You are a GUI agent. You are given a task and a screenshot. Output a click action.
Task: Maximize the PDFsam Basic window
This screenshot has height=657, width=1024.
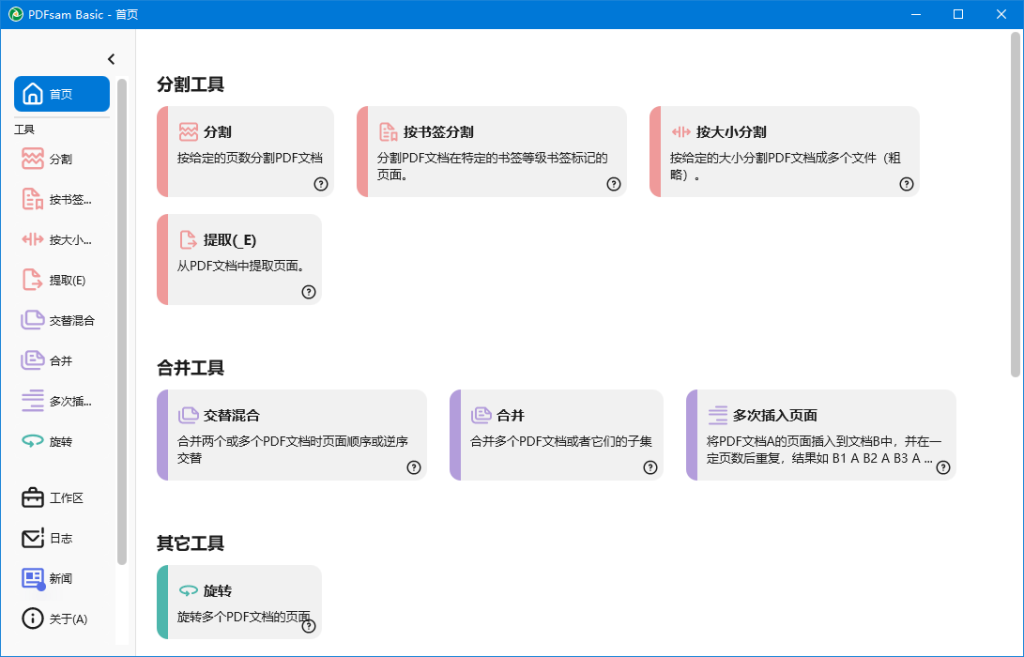tap(958, 14)
